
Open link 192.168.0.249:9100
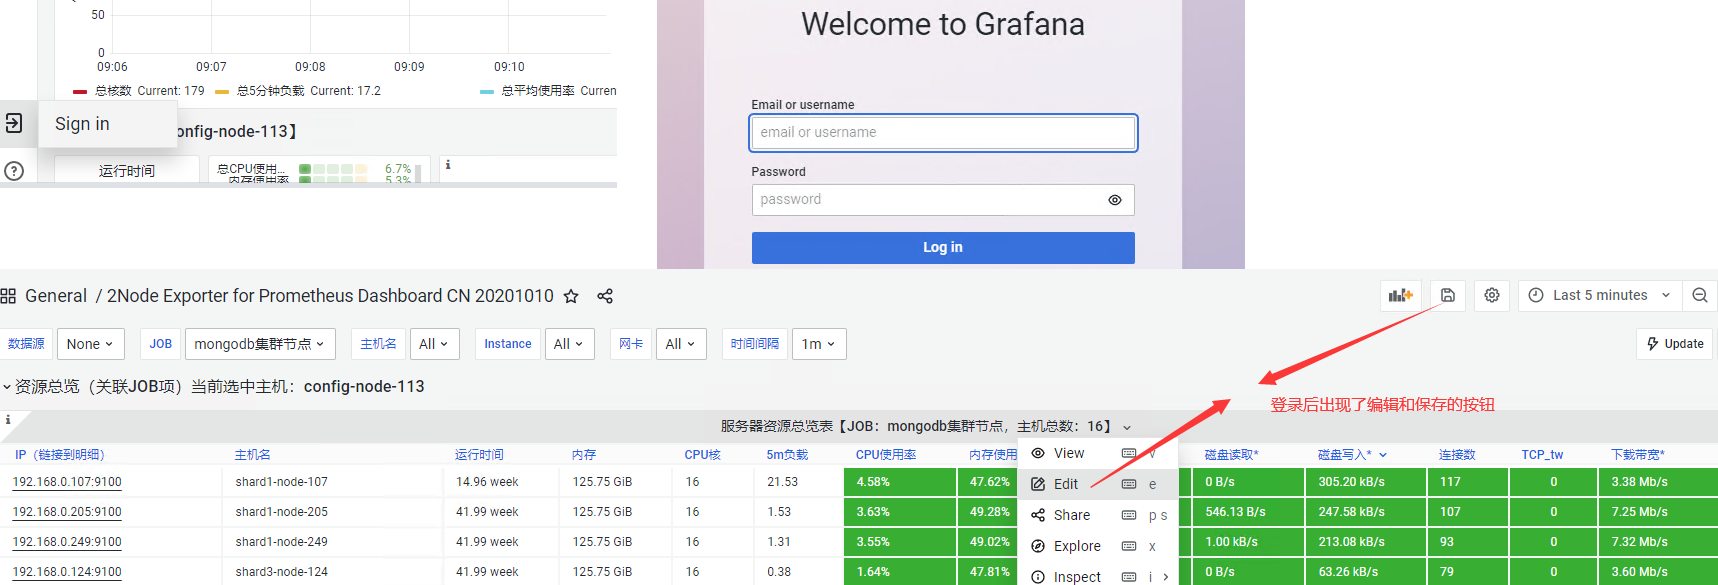(67, 542)
